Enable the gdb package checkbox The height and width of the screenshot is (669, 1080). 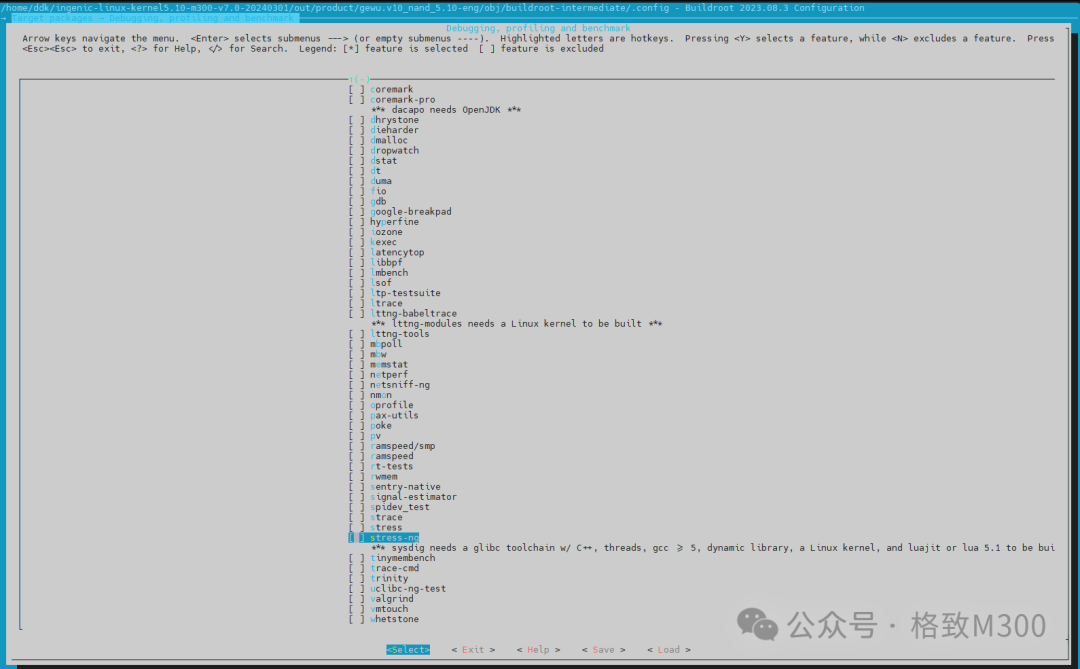tap(356, 202)
